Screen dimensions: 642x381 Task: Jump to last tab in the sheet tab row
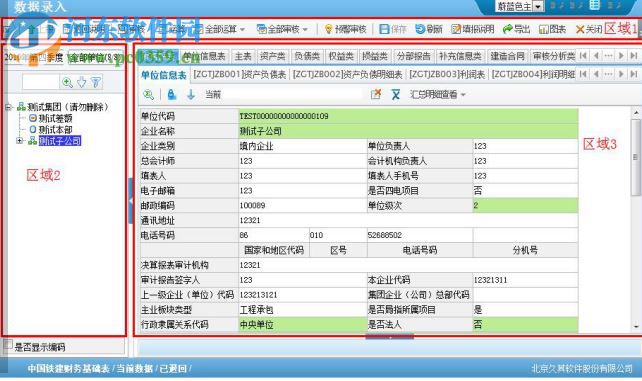[x=634, y=74]
